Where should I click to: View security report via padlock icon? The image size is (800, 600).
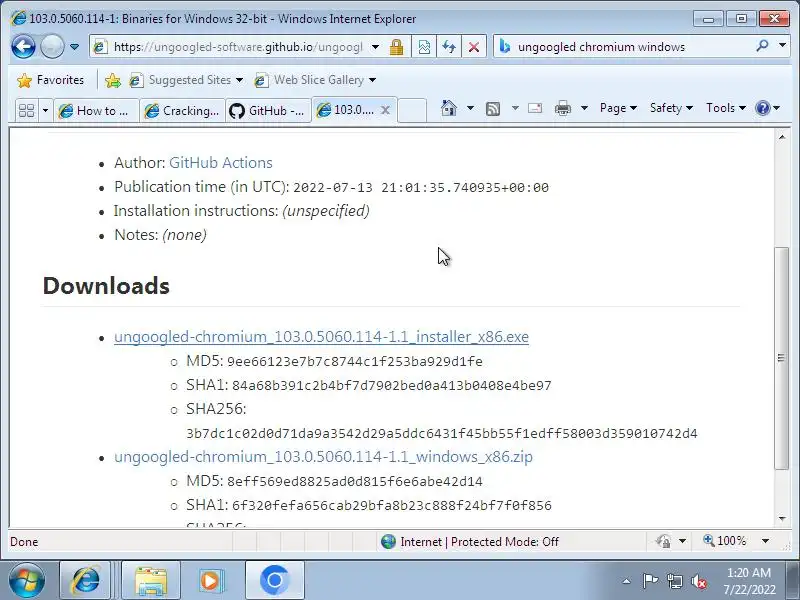tap(396, 47)
